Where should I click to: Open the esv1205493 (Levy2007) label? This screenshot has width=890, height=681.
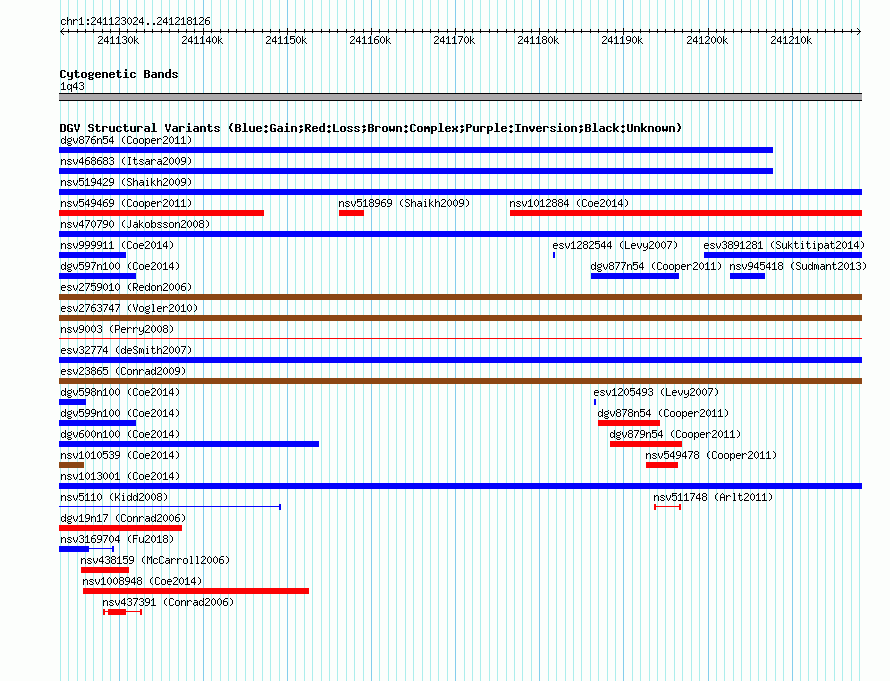tap(656, 392)
